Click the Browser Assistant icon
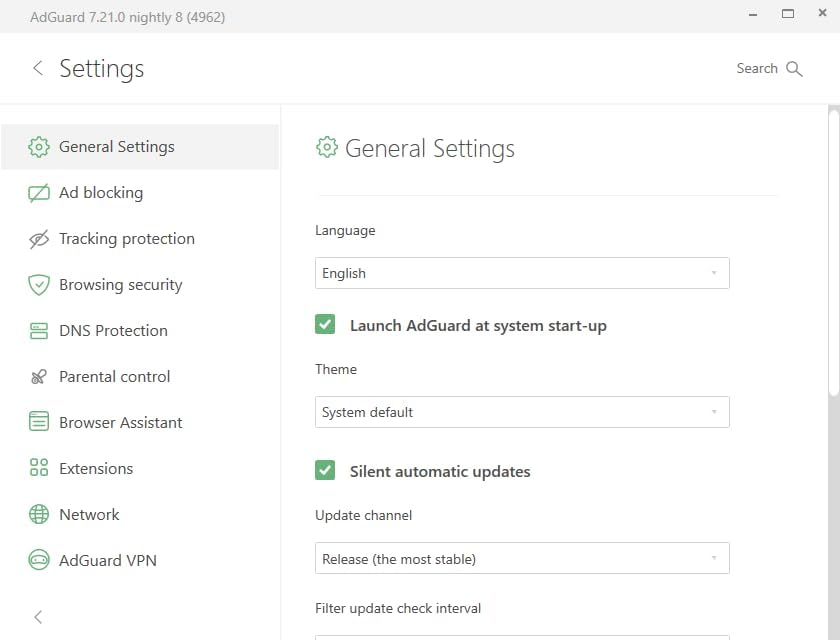840x640 pixels. [x=39, y=423]
